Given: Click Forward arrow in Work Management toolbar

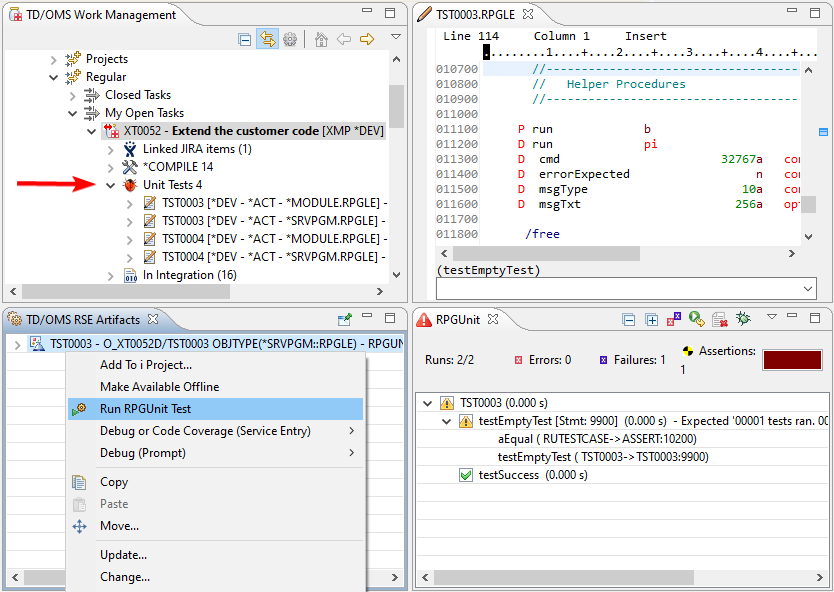Looking at the screenshot, I should pos(367,39).
